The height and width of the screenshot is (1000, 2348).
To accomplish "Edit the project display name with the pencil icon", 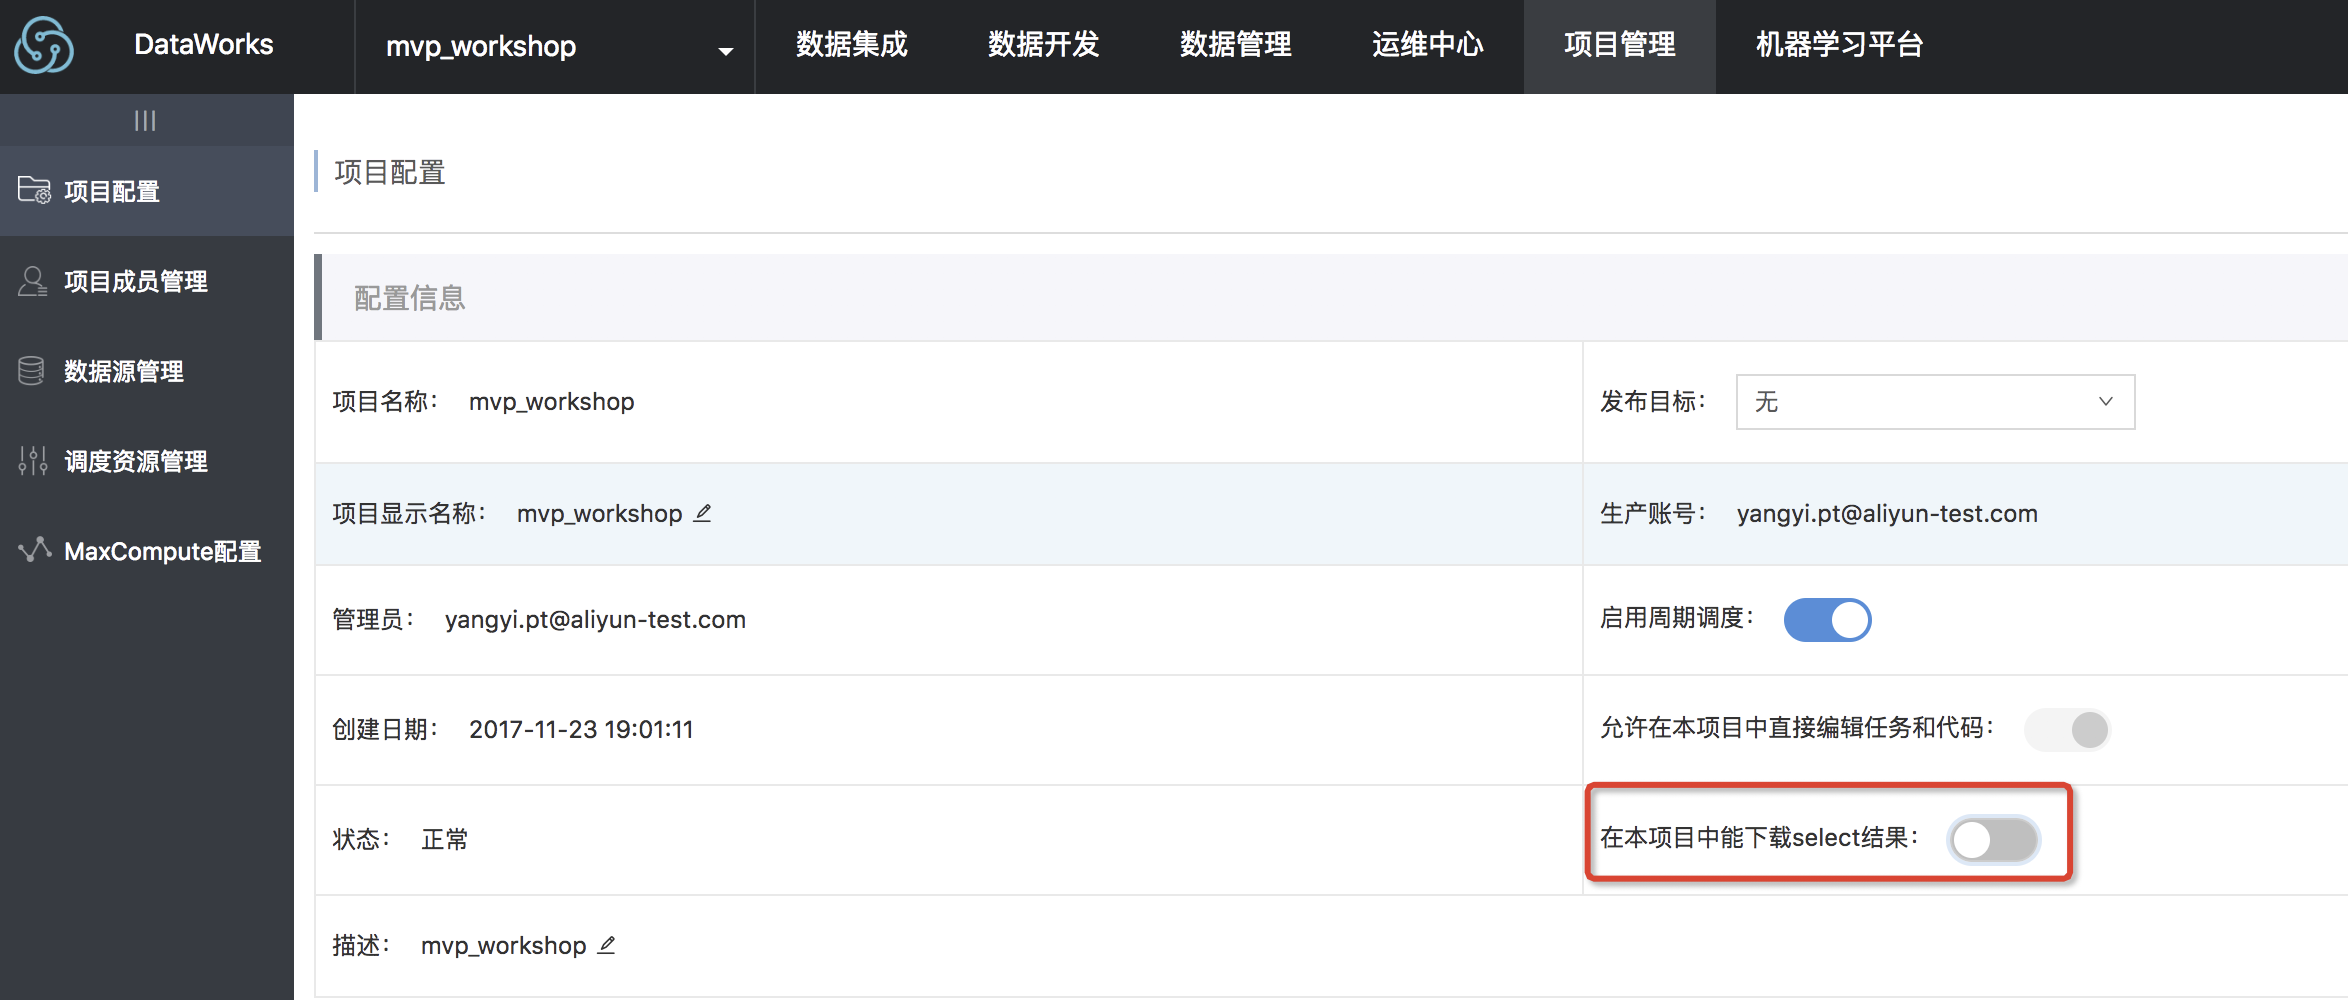I will pyautogui.click(x=703, y=513).
